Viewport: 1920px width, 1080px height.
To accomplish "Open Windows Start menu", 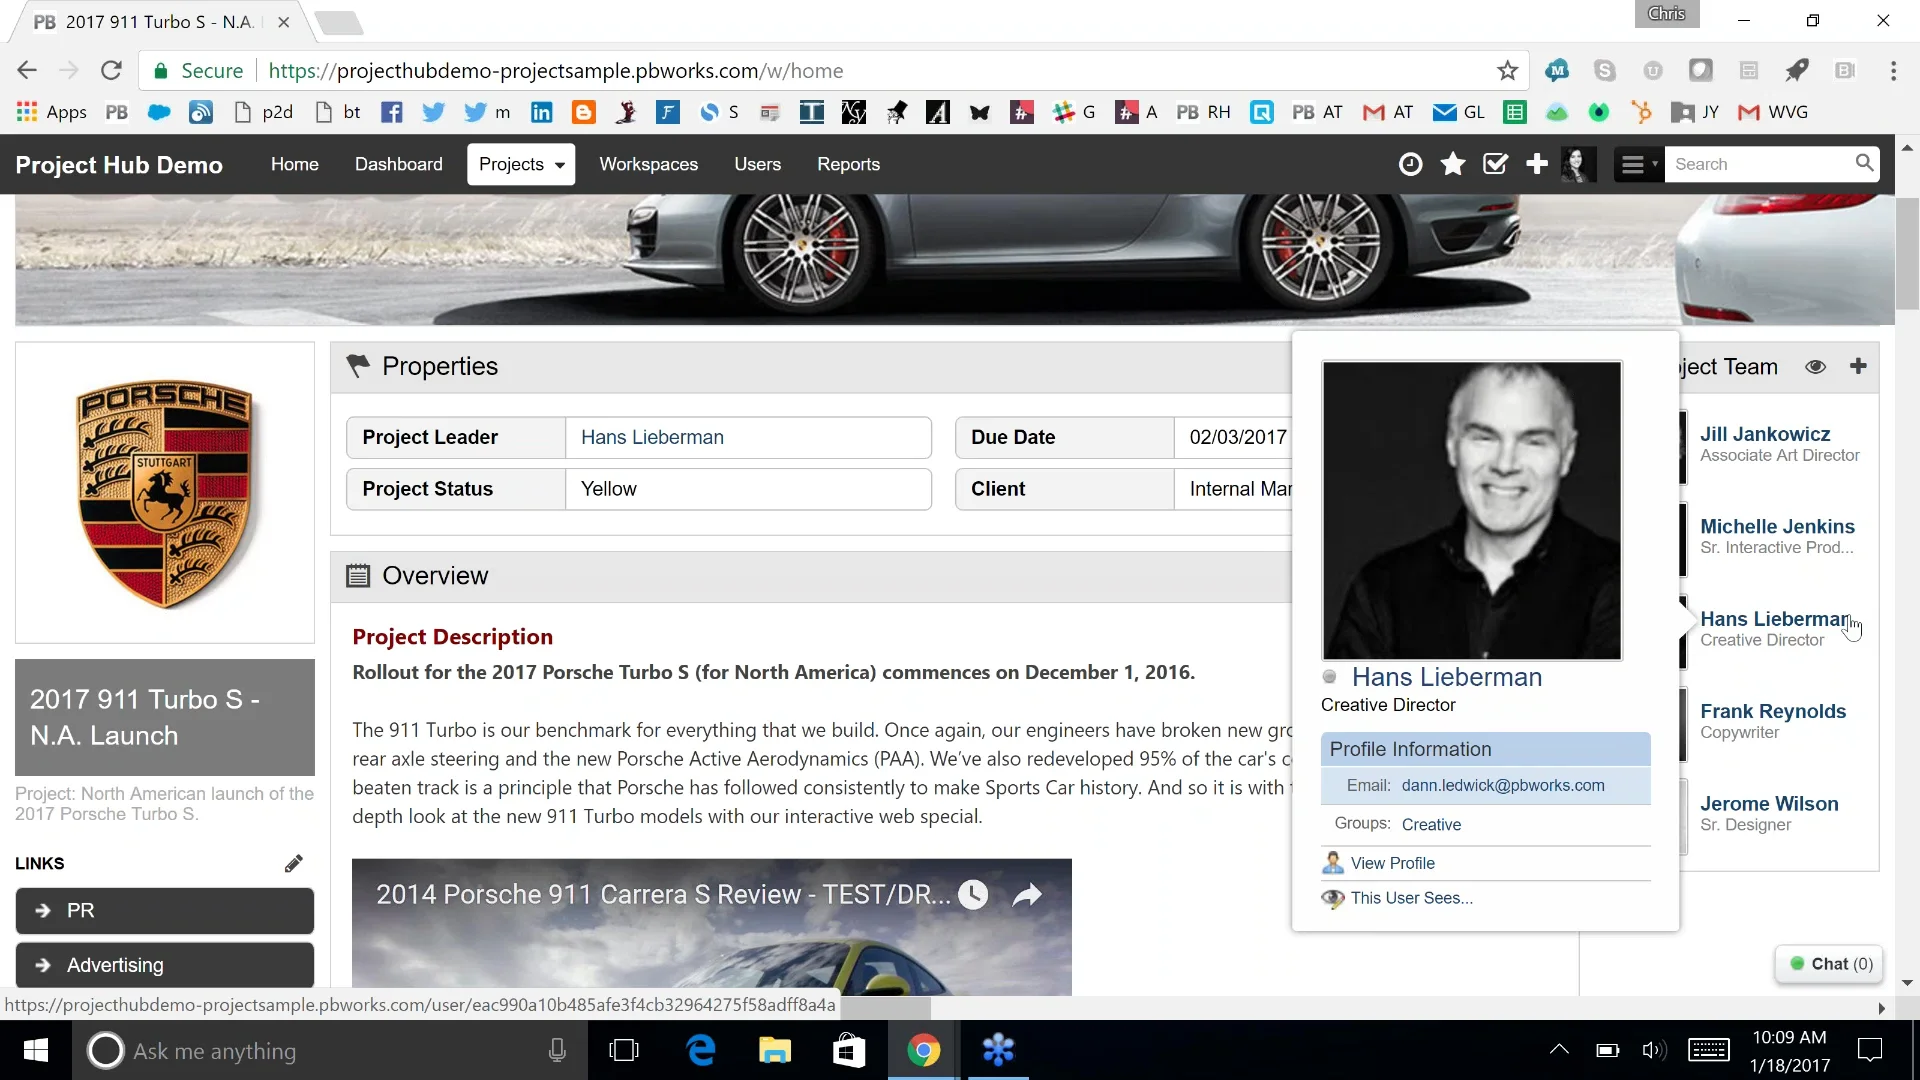I will [36, 1050].
